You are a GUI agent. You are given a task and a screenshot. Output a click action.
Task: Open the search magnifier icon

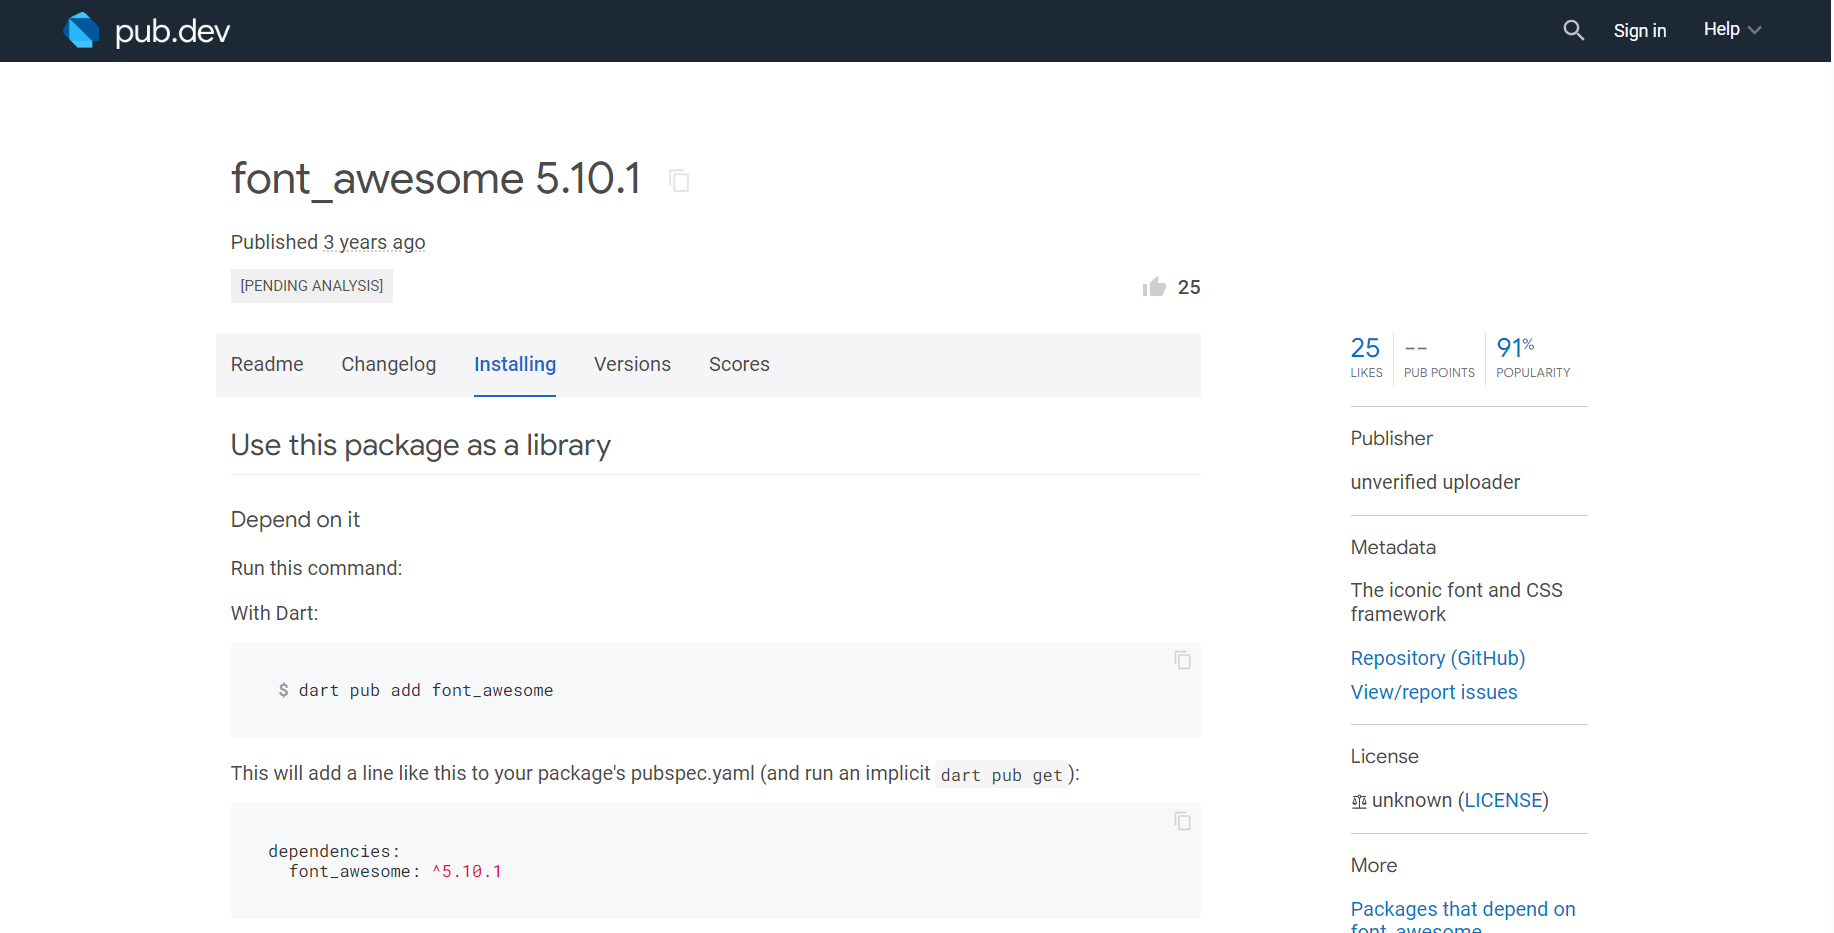[x=1574, y=30]
